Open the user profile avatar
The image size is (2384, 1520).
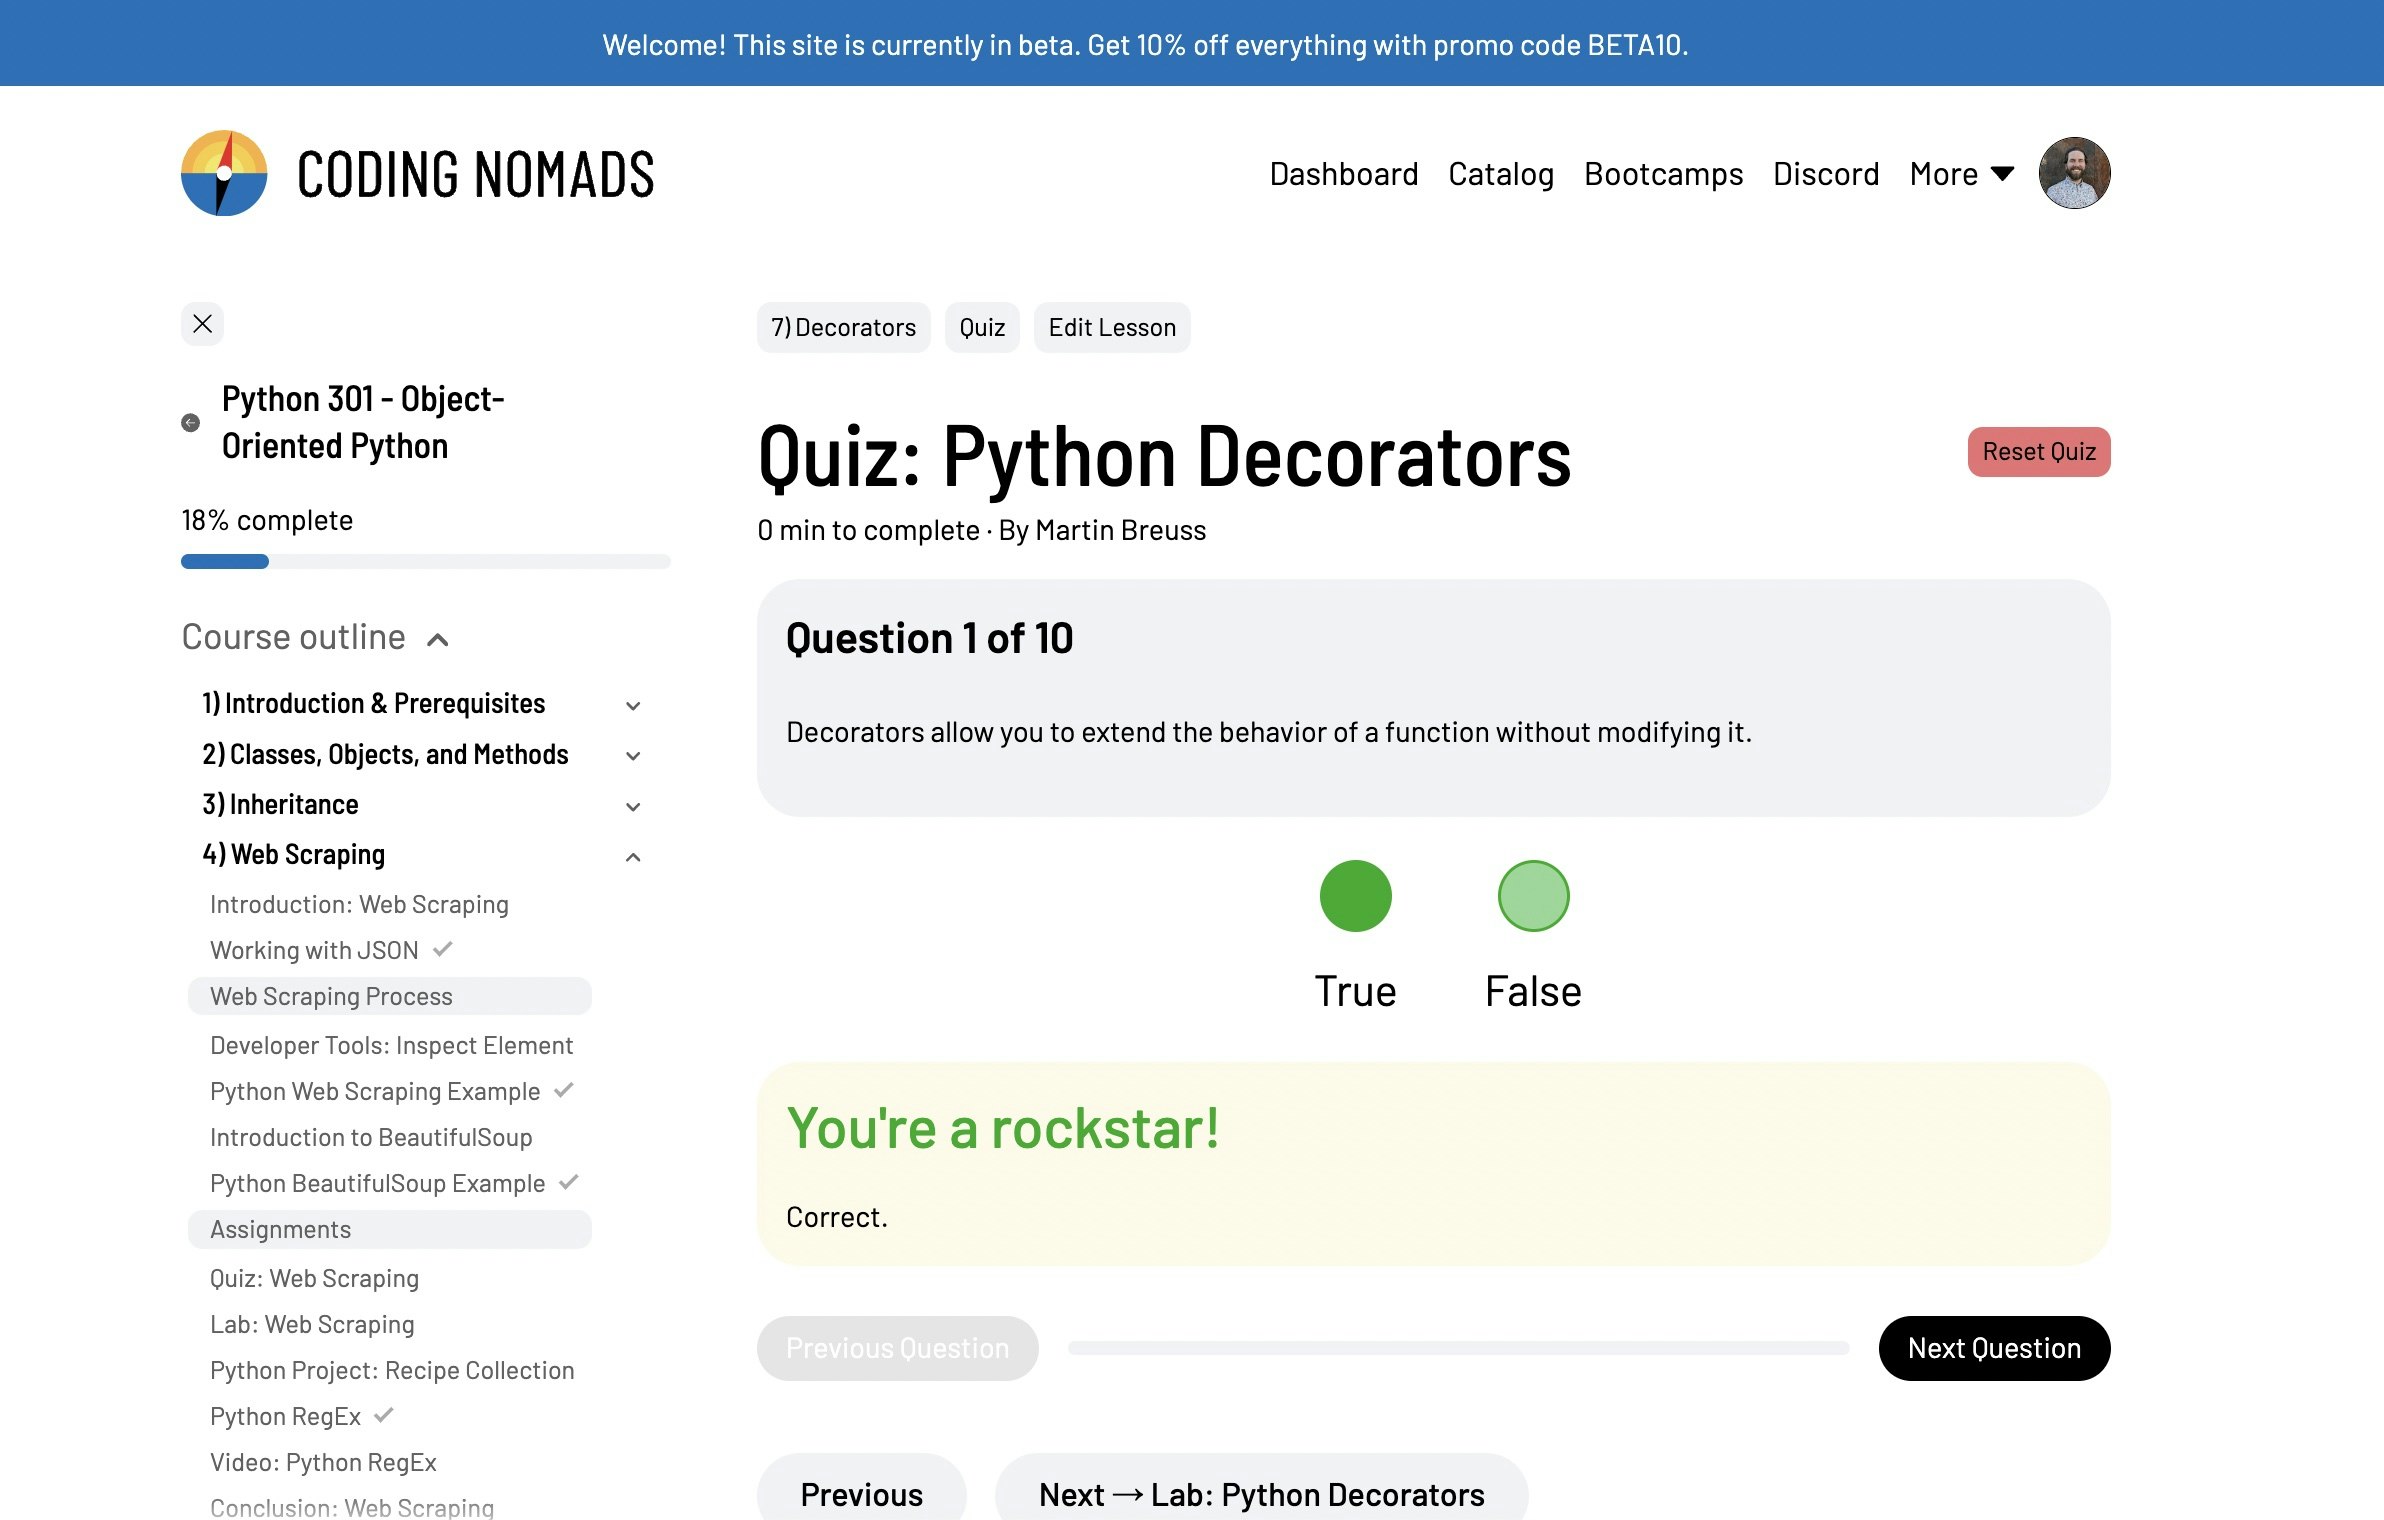click(x=2074, y=173)
